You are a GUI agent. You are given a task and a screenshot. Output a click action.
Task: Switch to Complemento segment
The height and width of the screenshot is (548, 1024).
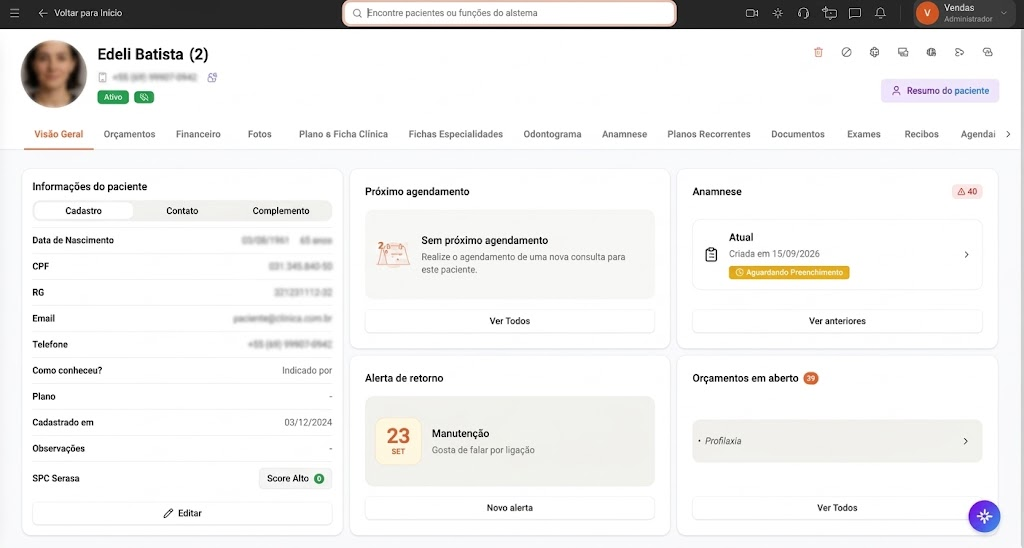click(x=281, y=211)
